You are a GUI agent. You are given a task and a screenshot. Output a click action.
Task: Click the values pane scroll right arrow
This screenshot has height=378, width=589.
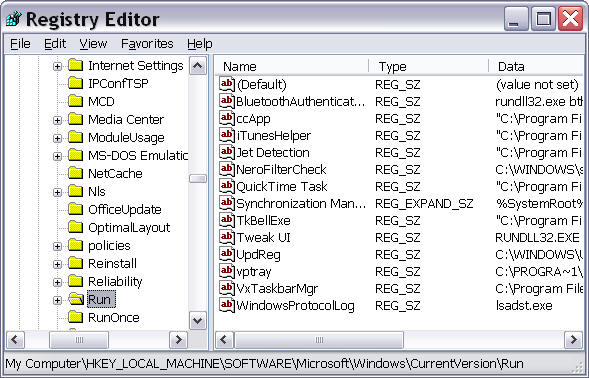tap(574, 340)
